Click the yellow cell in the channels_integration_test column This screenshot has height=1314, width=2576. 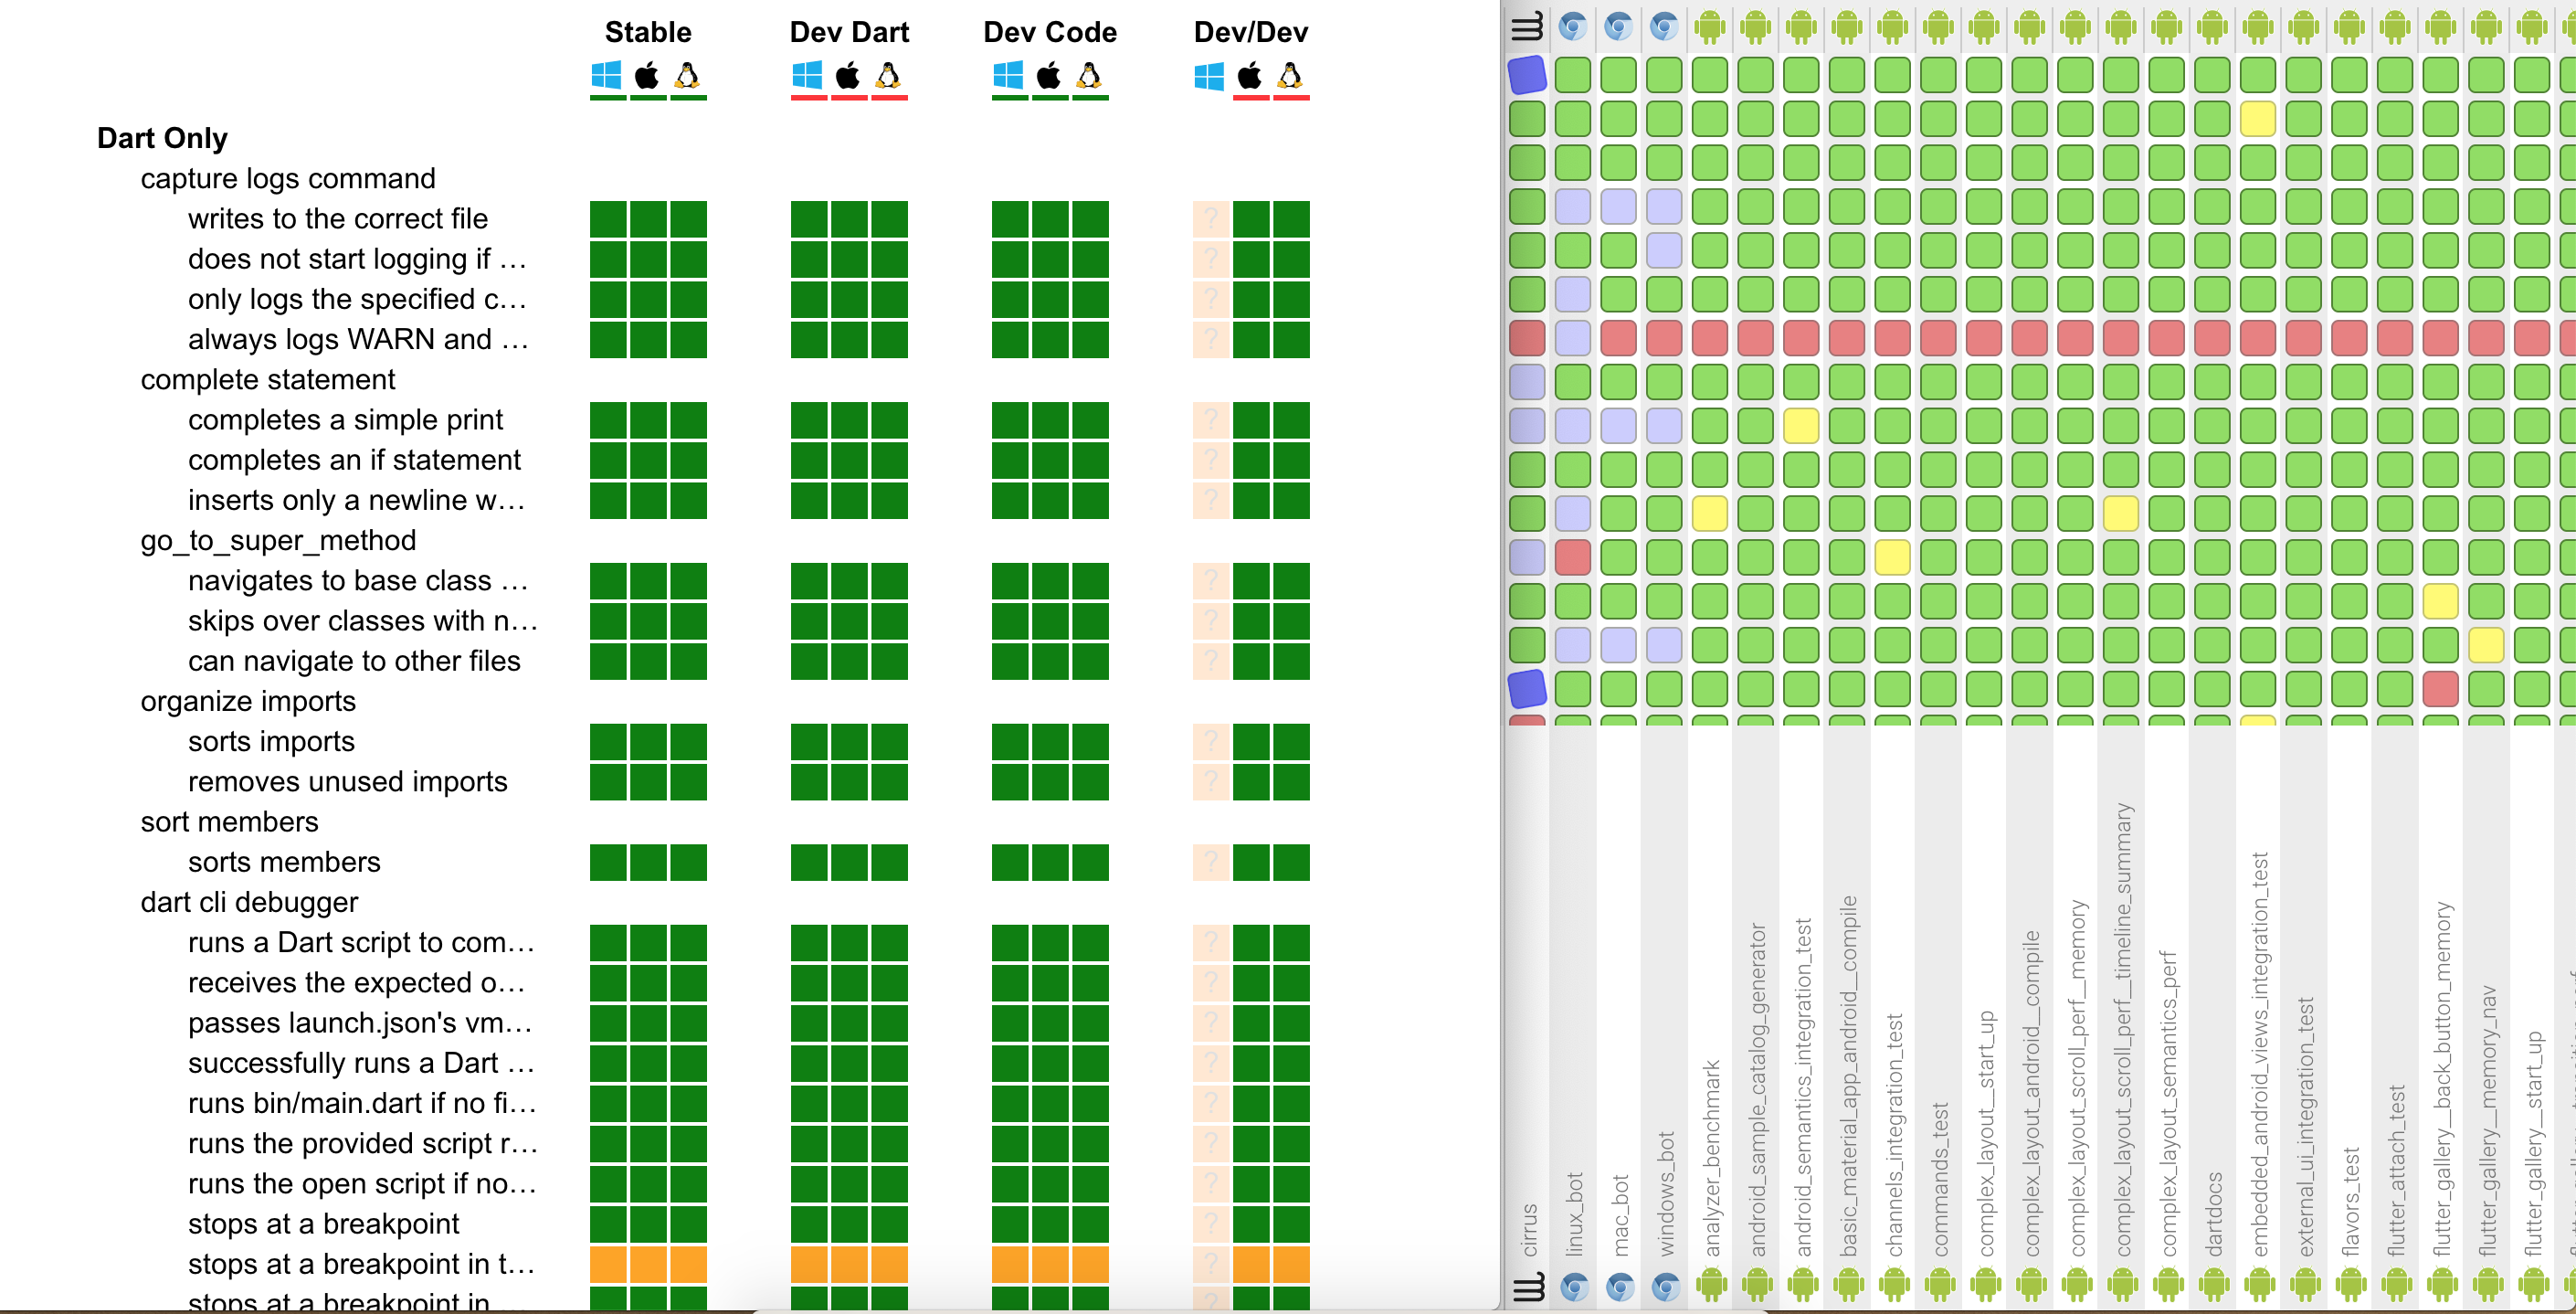coord(1893,557)
